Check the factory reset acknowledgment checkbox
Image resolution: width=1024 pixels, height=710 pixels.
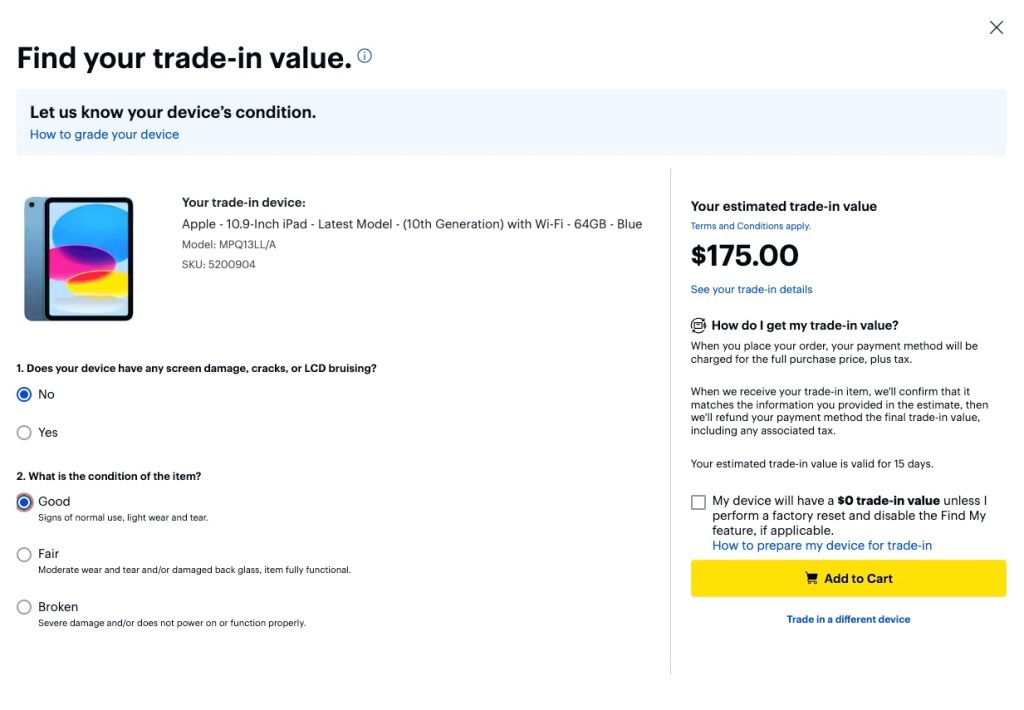[x=698, y=501]
